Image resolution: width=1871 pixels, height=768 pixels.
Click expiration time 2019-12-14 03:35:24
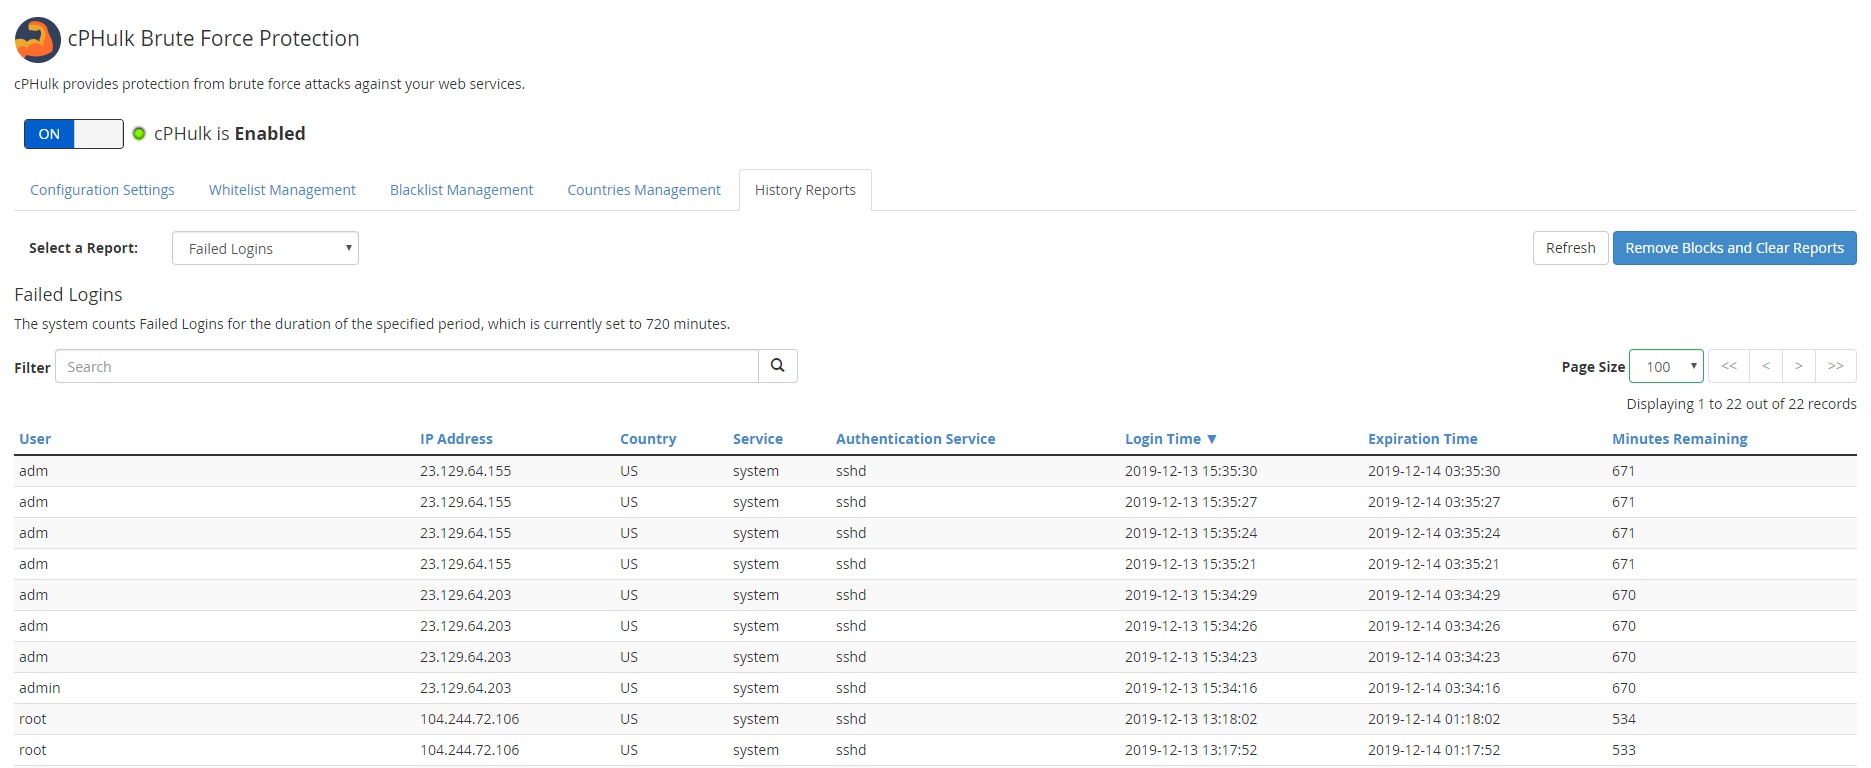coord(1434,533)
